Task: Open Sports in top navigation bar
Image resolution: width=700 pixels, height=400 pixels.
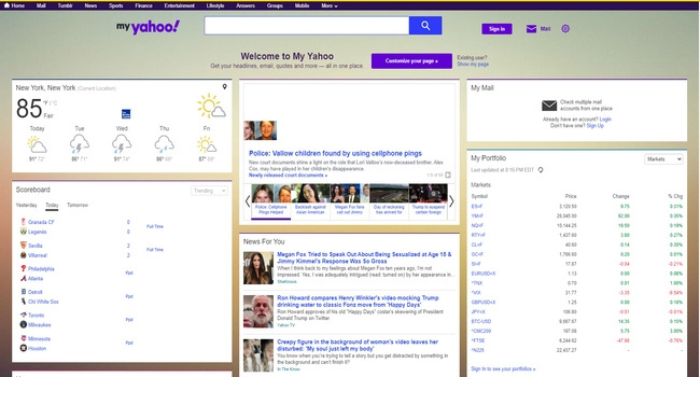Action: pos(116,6)
